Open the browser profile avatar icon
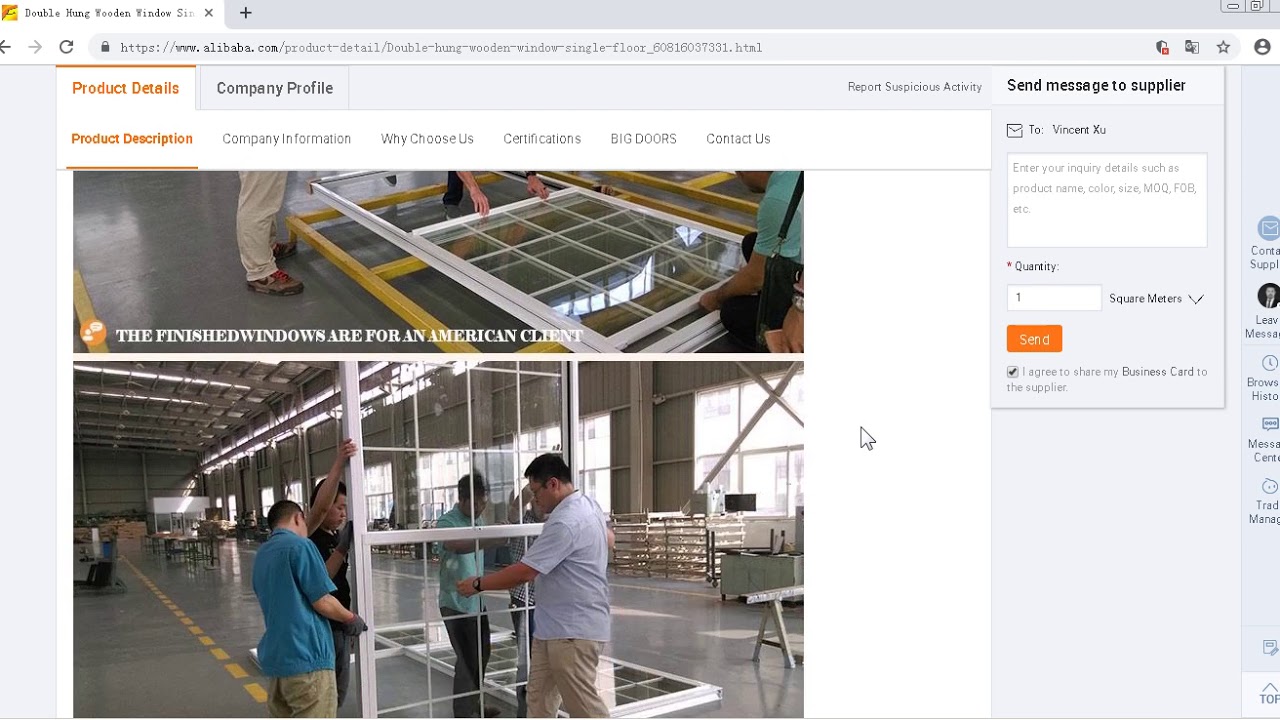Image resolution: width=1280 pixels, height=720 pixels. [x=1262, y=47]
